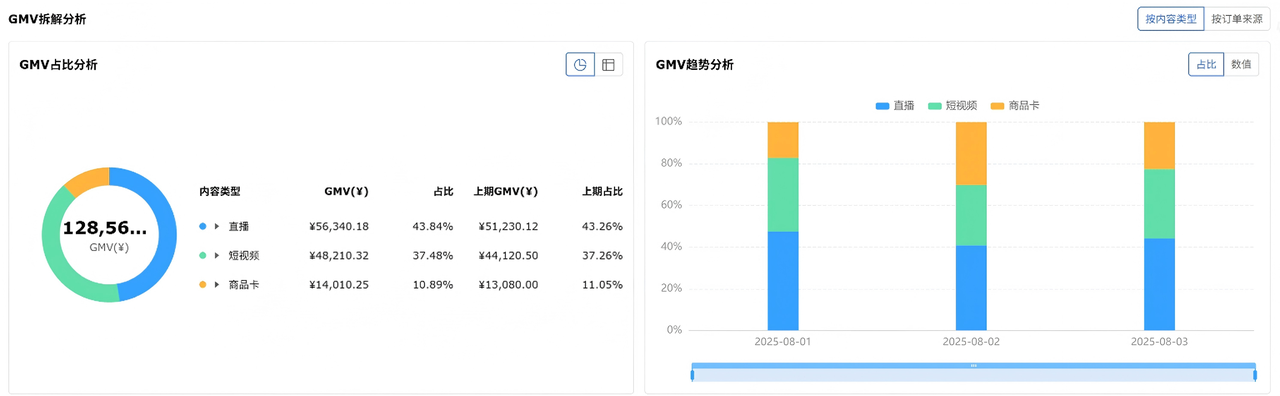Click the 内容类型 column header
This screenshot has width=1280, height=396.
[220, 191]
